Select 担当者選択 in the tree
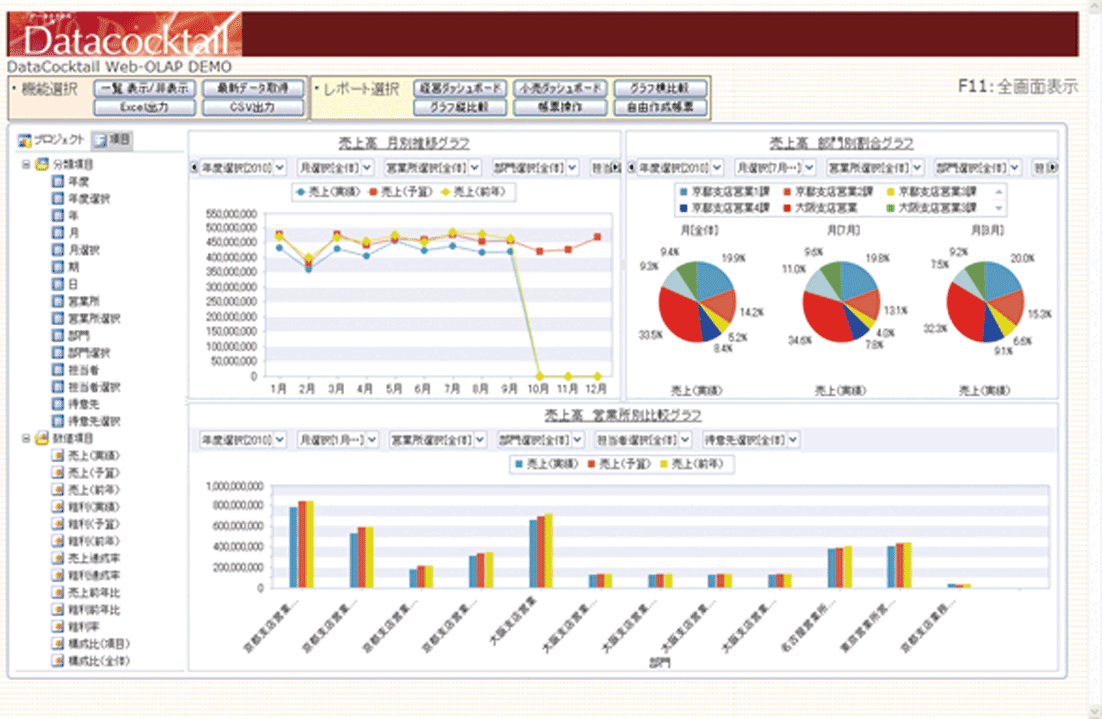The width and height of the screenshot is (1102, 719). [x=94, y=387]
